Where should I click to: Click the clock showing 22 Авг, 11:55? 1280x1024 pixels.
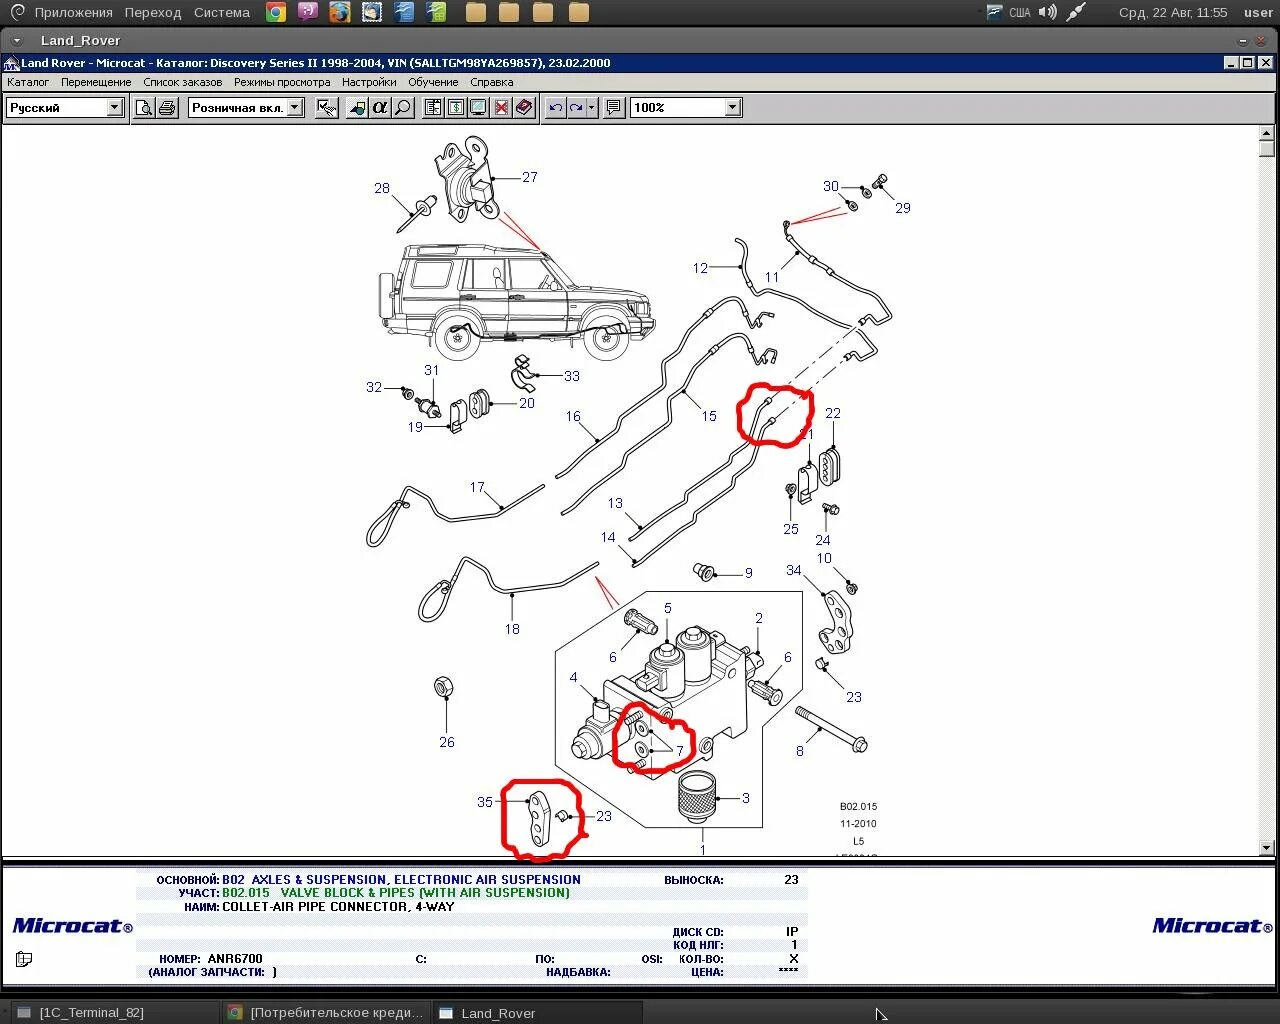1173,12
